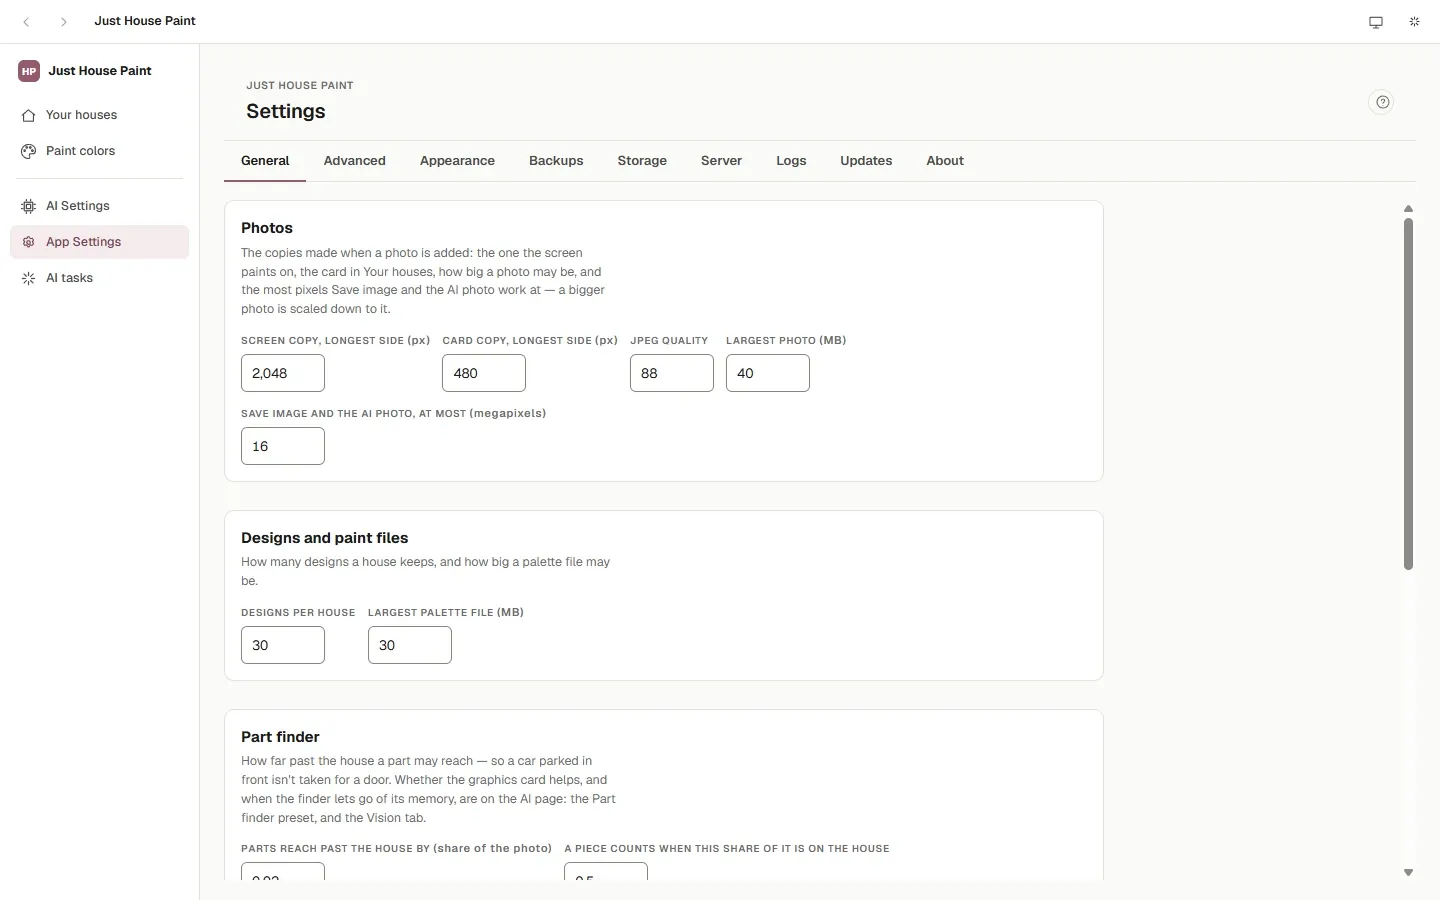Open the About tab
Image resolution: width=1440 pixels, height=900 pixels.
[x=945, y=161]
